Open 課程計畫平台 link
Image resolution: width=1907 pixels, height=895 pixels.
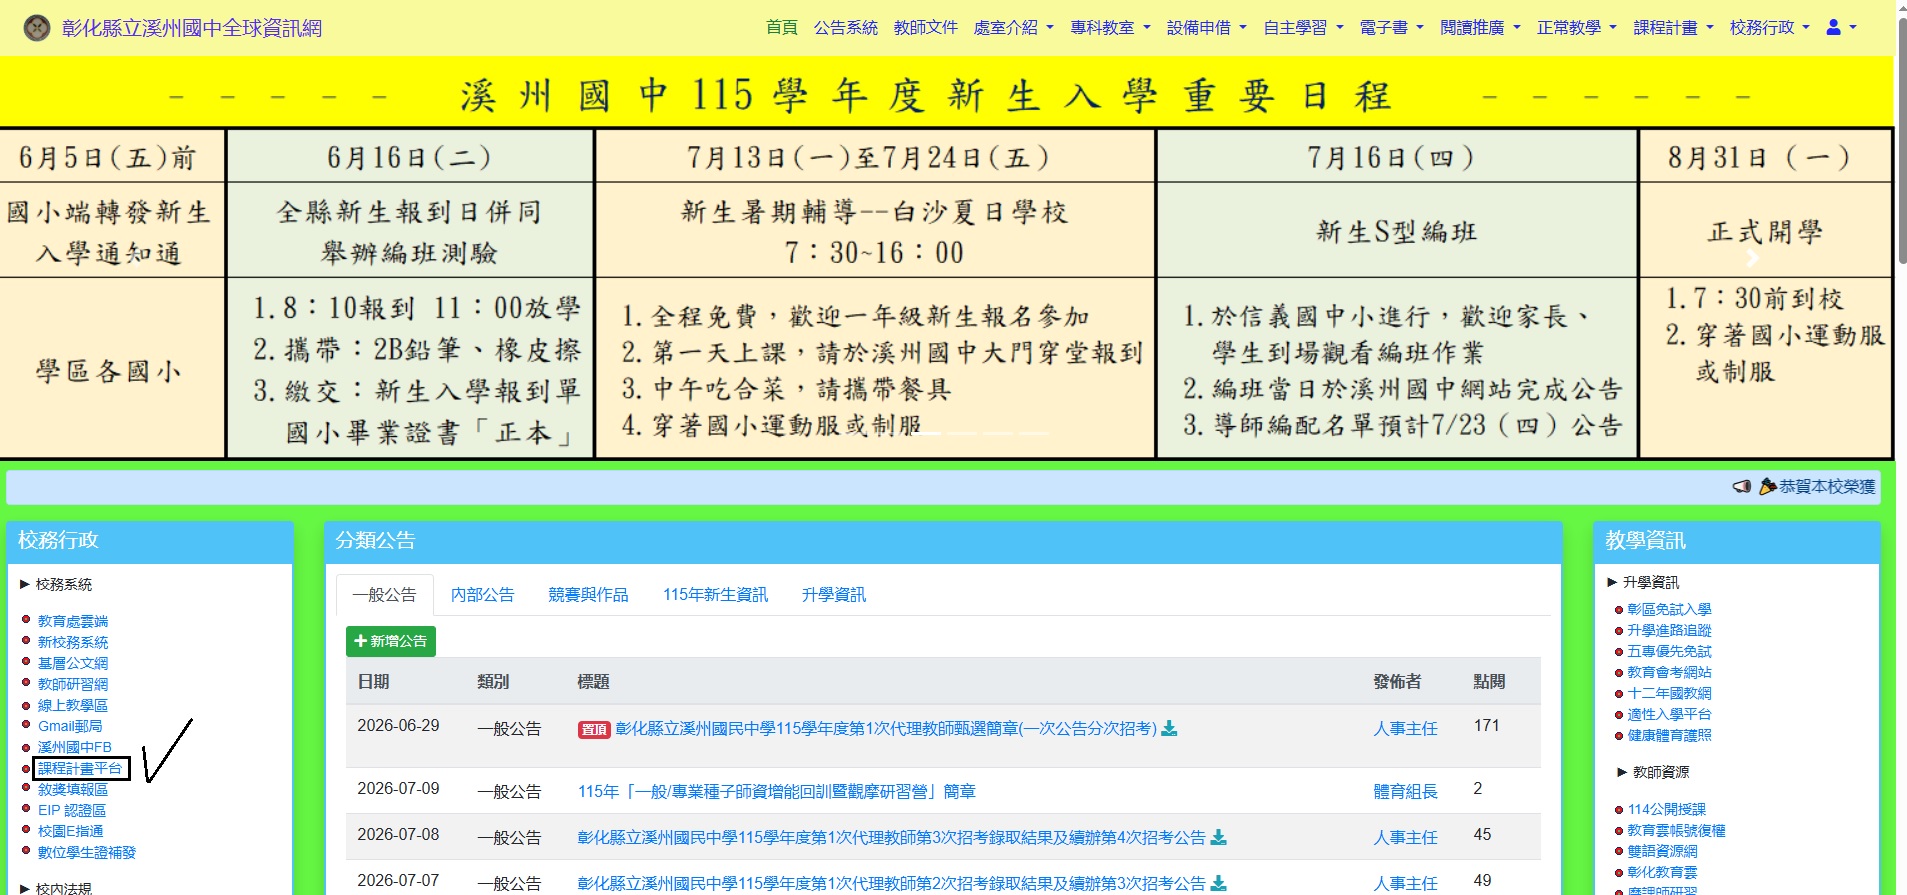click(80, 769)
